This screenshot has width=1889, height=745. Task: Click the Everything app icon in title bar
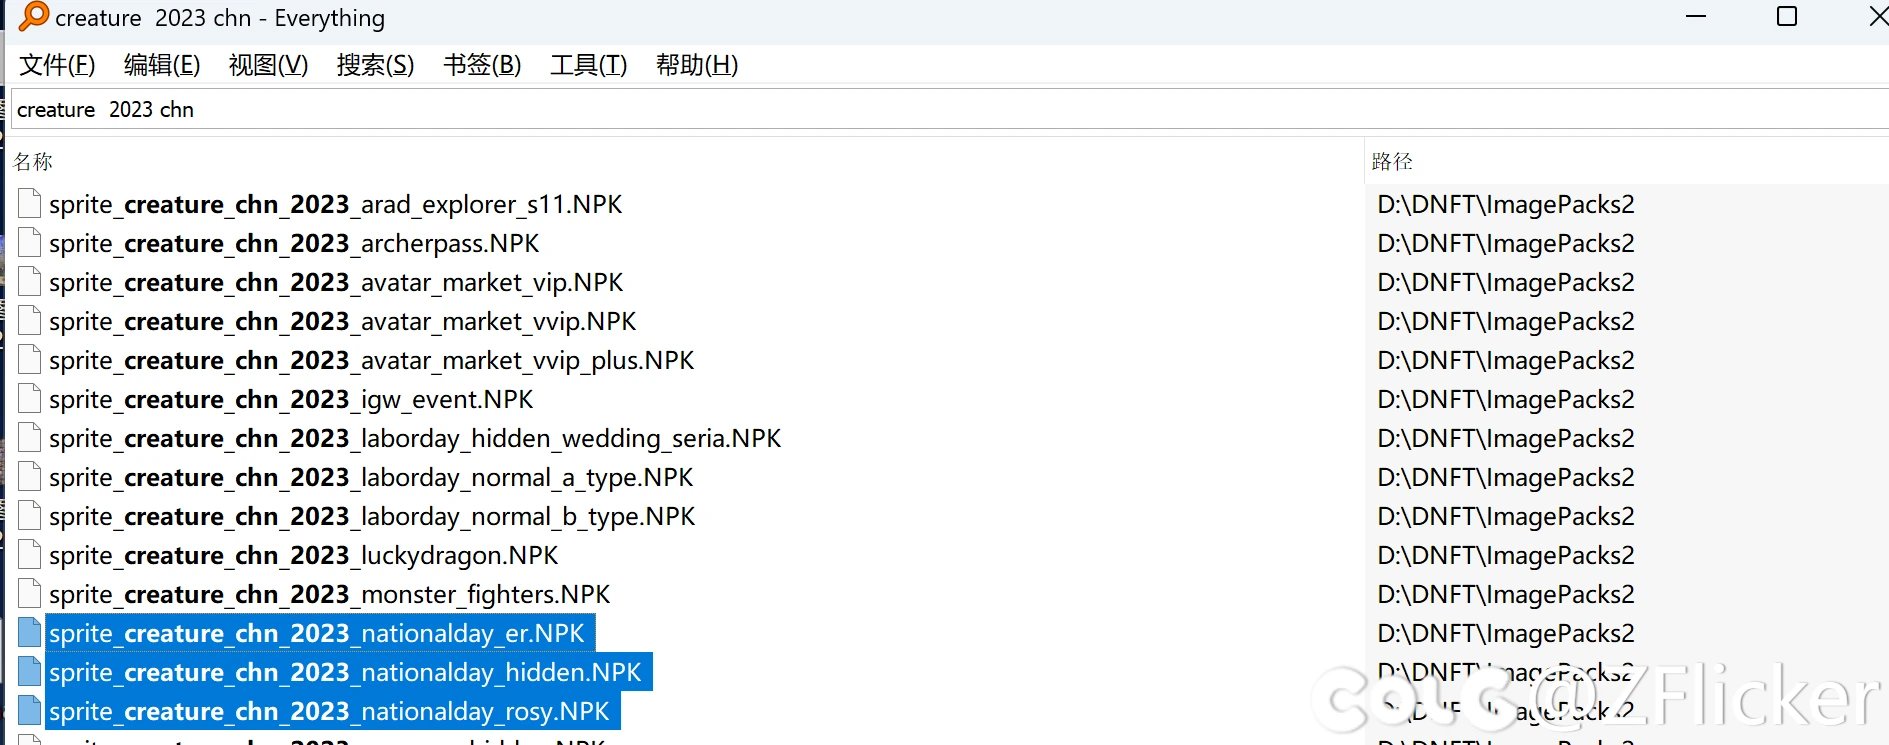[x=33, y=17]
